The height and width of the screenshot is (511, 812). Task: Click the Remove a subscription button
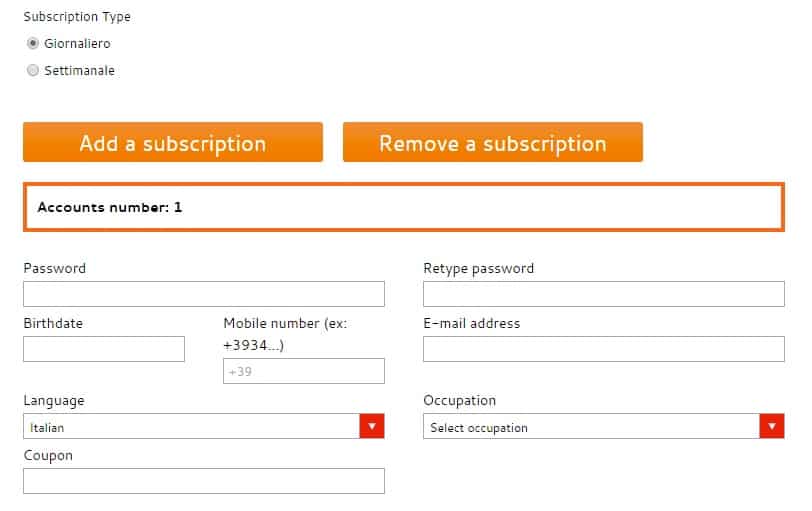[x=492, y=142]
